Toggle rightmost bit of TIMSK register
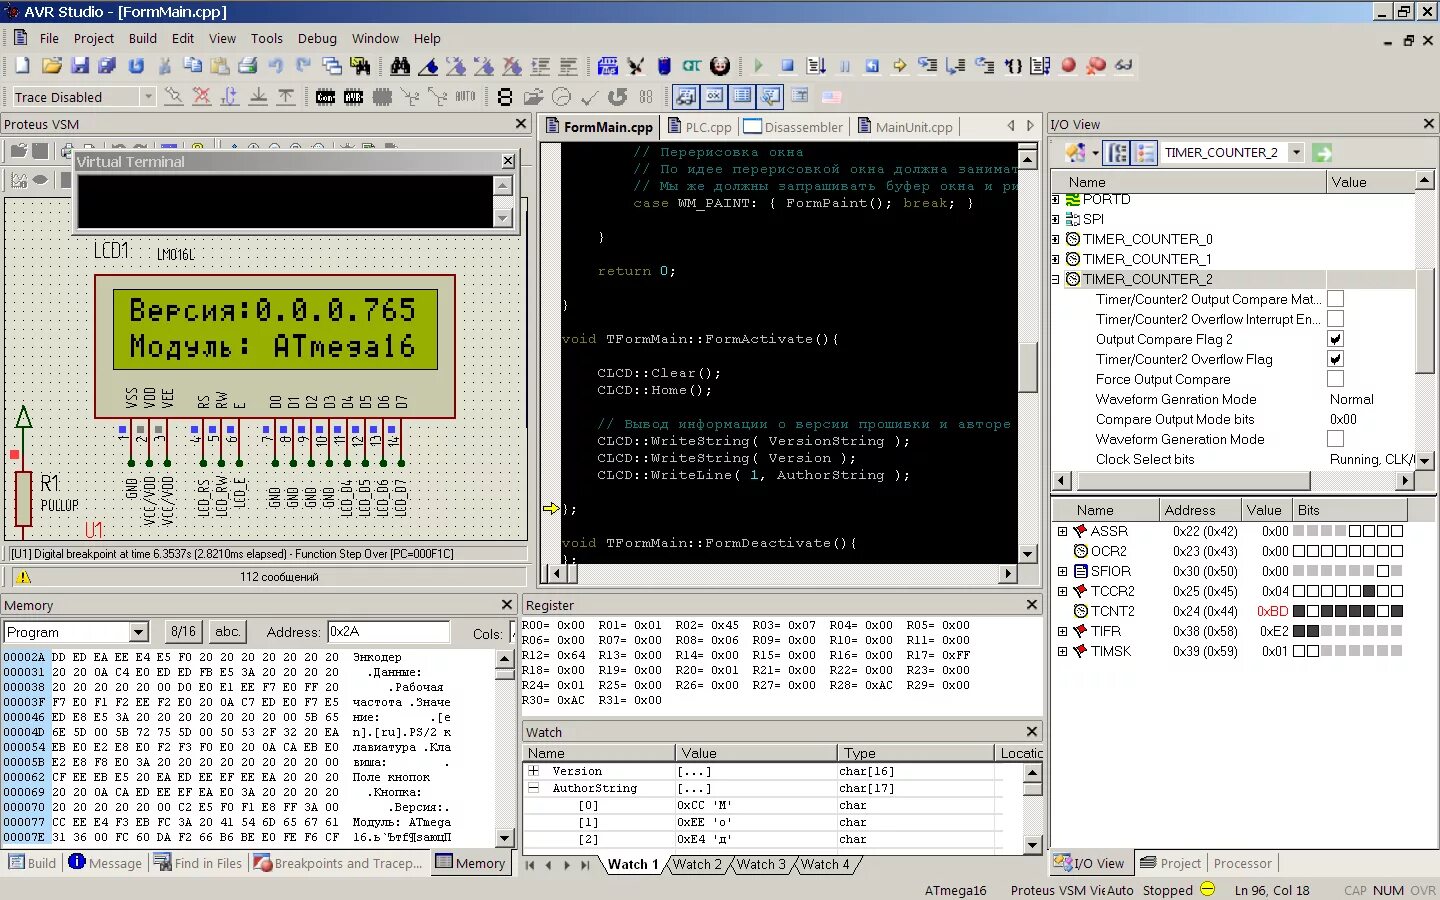 pyautogui.click(x=1397, y=651)
